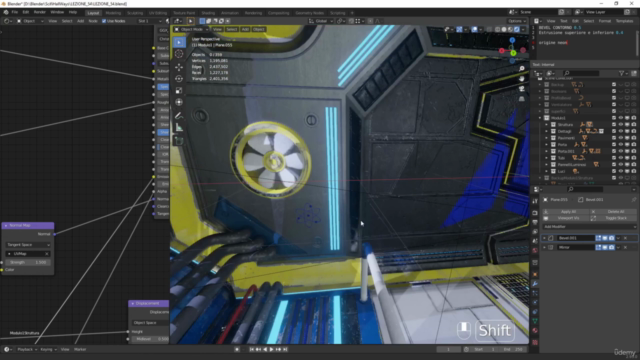Select the Transform tool in viewport toolbar
The height and width of the screenshot is (360, 640).
pos(179,102)
